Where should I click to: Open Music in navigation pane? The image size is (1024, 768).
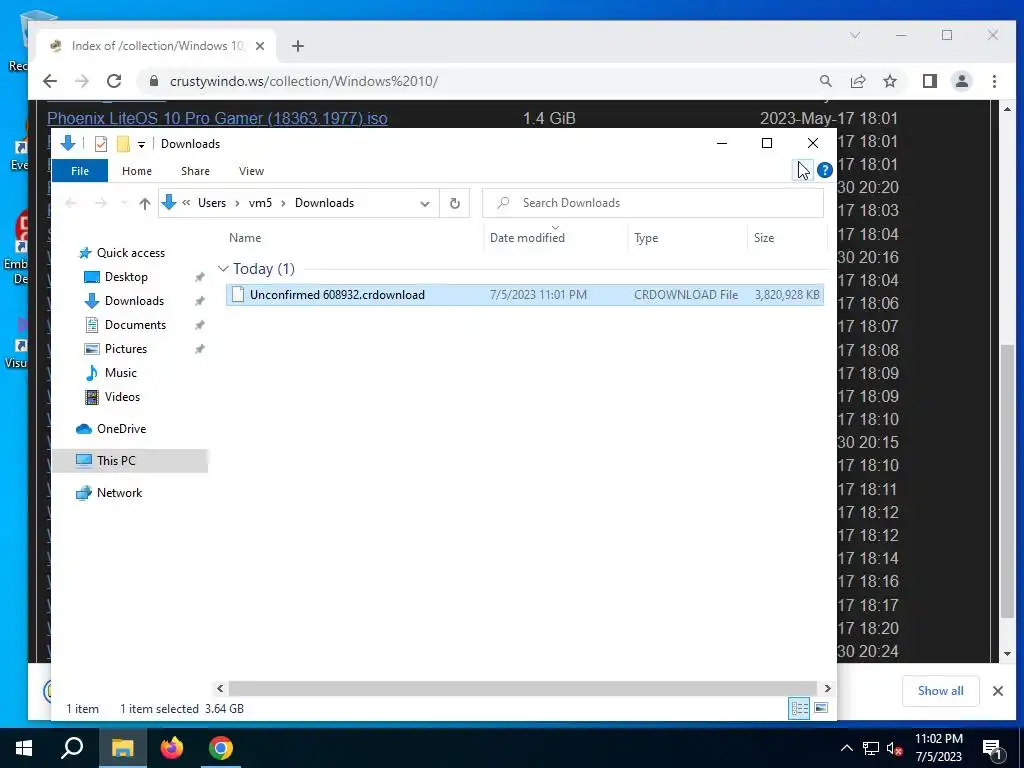(121, 373)
